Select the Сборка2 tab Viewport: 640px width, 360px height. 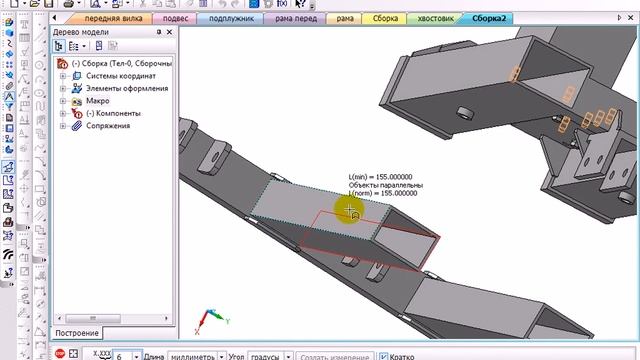pyautogui.click(x=488, y=18)
